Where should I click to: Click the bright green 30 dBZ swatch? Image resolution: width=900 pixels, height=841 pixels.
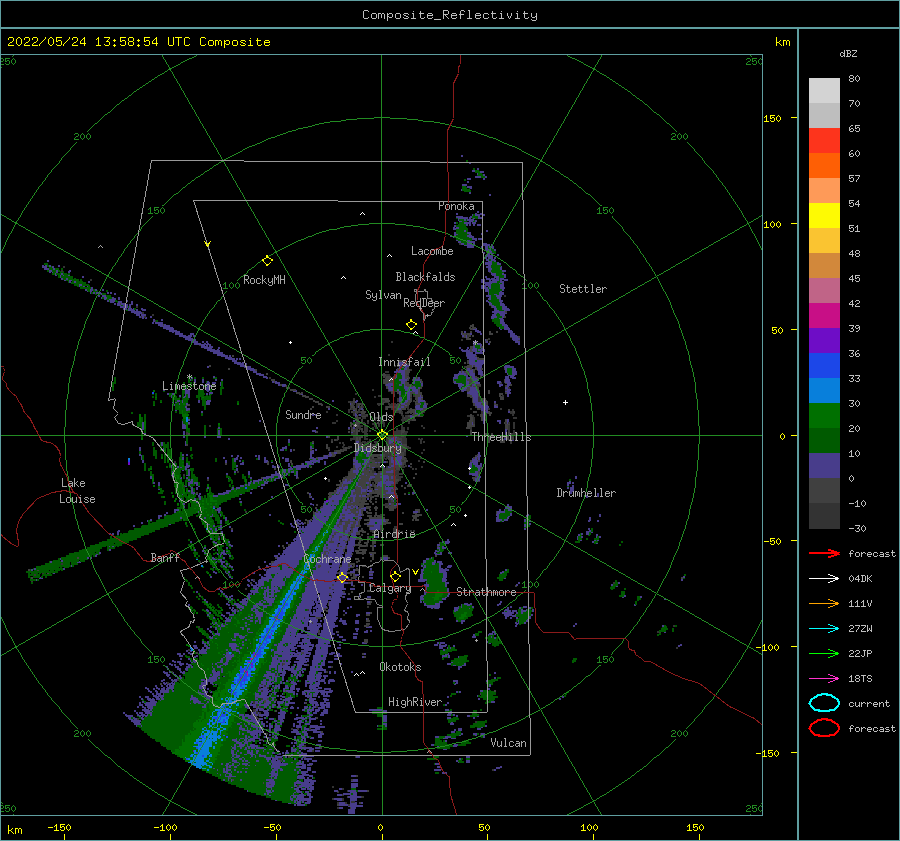point(824,416)
